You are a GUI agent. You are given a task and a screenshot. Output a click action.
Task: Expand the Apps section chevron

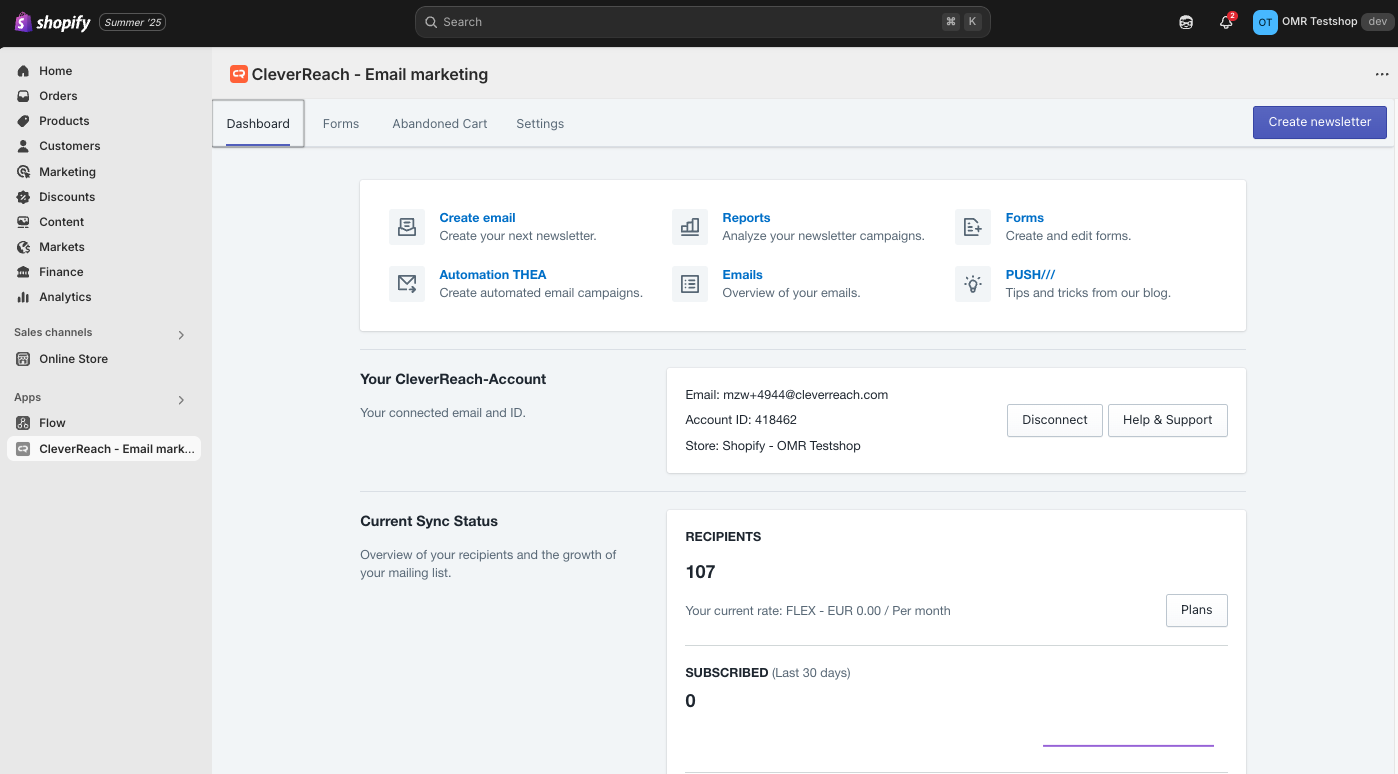(x=181, y=400)
